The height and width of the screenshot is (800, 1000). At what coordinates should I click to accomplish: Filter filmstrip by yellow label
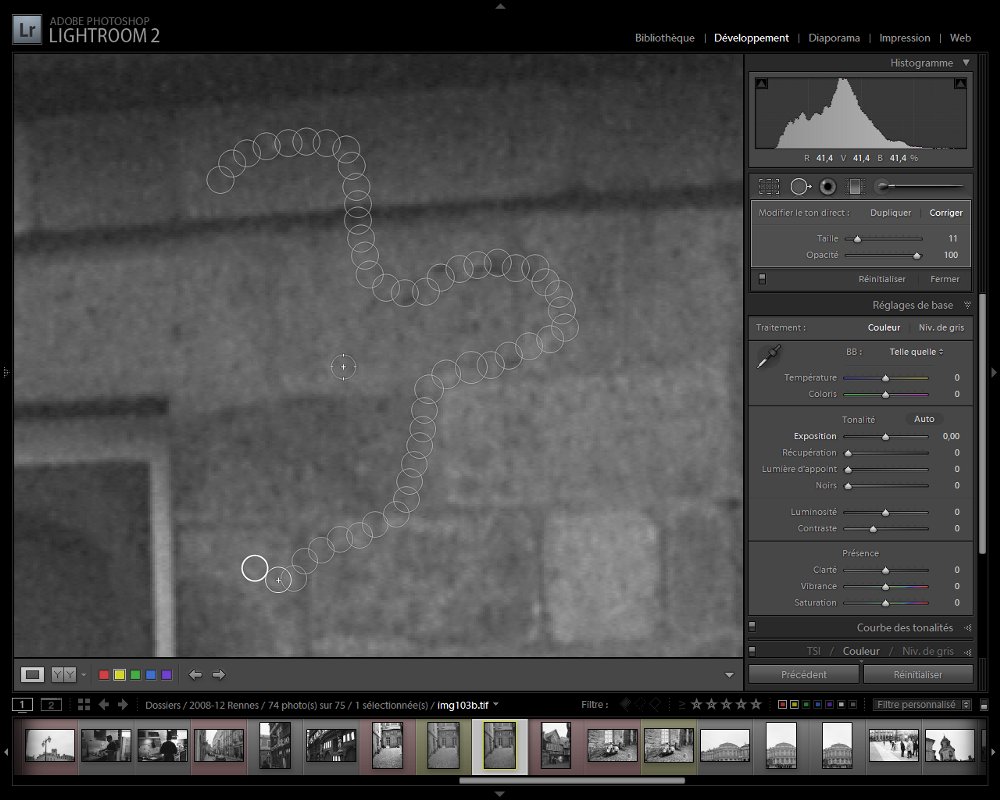pyautogui.click(x=794, y=705)
